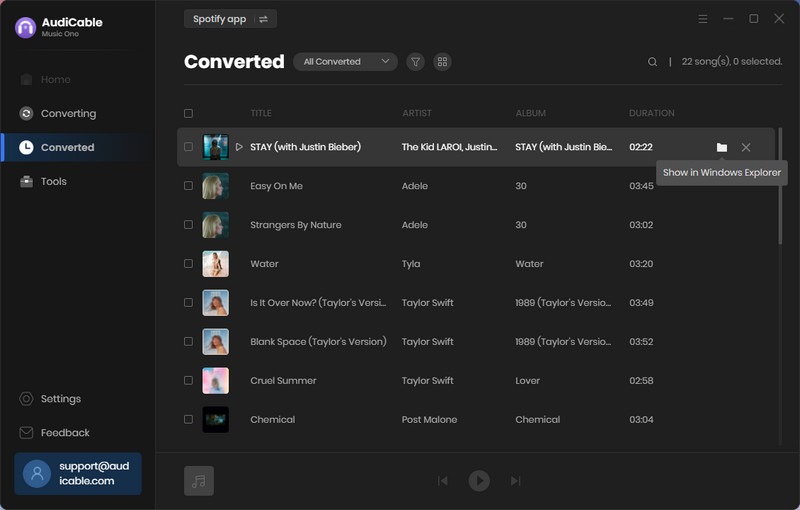Viewport: 800px width, 510px height.
Task: Sort by the TITLE column header
Action: (x=261, y=113)
